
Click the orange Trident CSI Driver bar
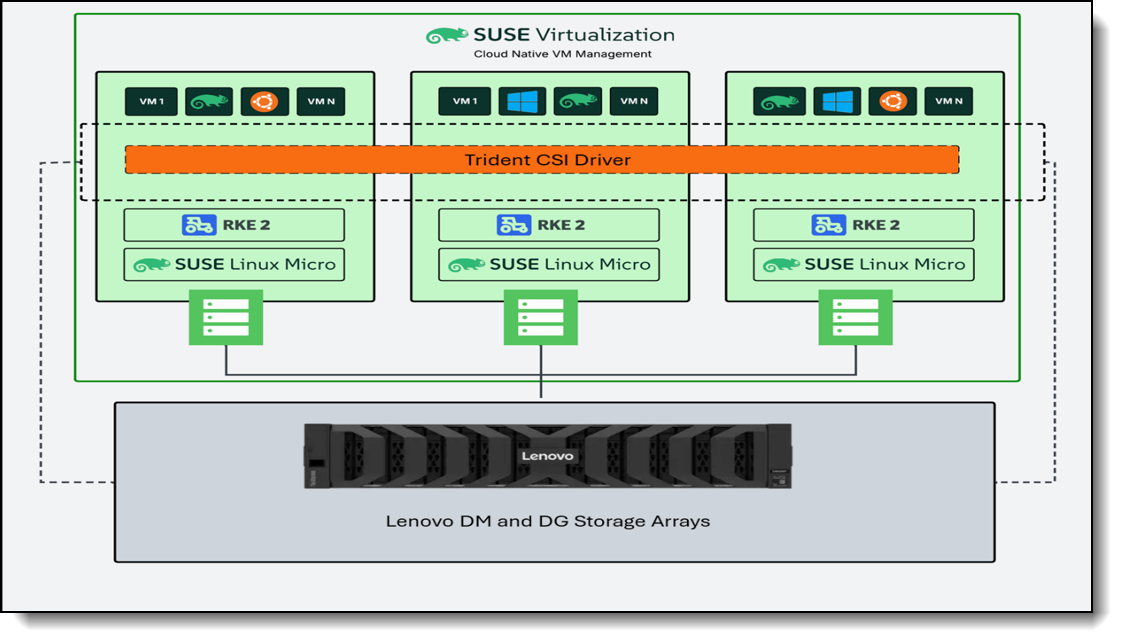pos(541,160)
